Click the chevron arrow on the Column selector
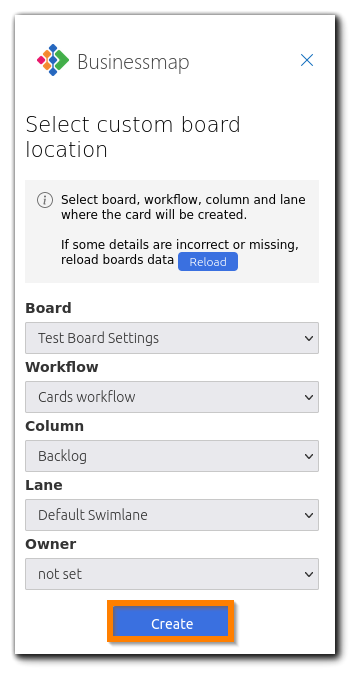362x681 pixels. [x=309, y=456]
